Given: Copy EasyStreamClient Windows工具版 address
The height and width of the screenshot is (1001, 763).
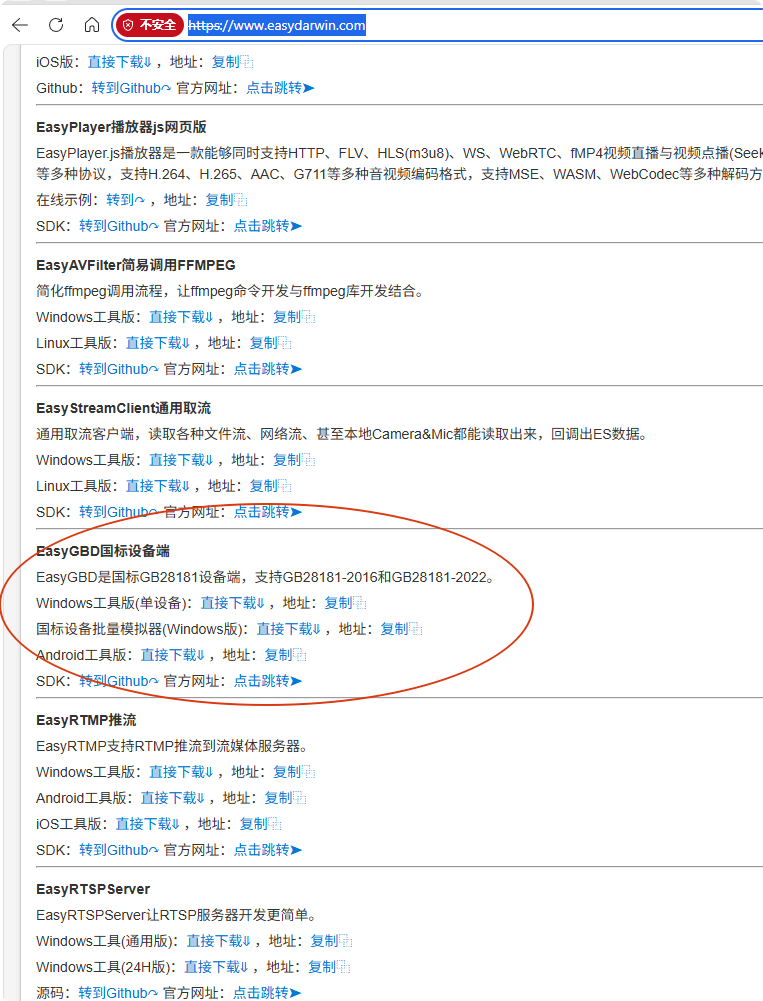Looking at the screenshot, I should 294,460.
